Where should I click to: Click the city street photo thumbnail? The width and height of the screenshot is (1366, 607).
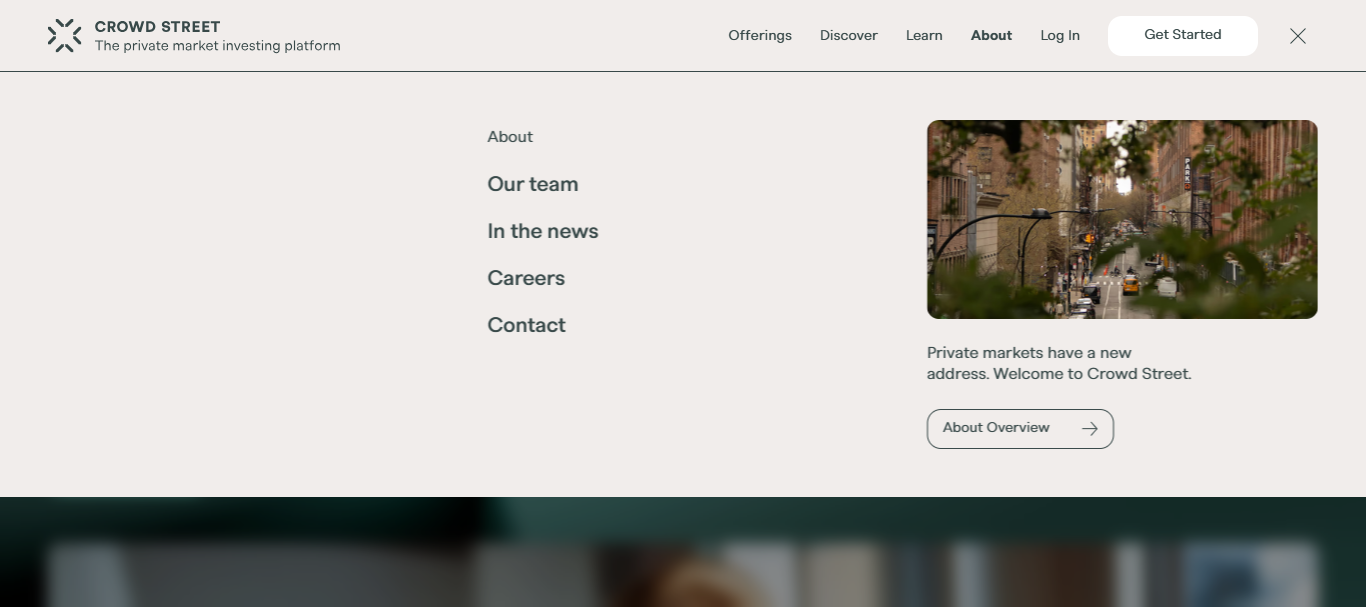(1122, 220)
